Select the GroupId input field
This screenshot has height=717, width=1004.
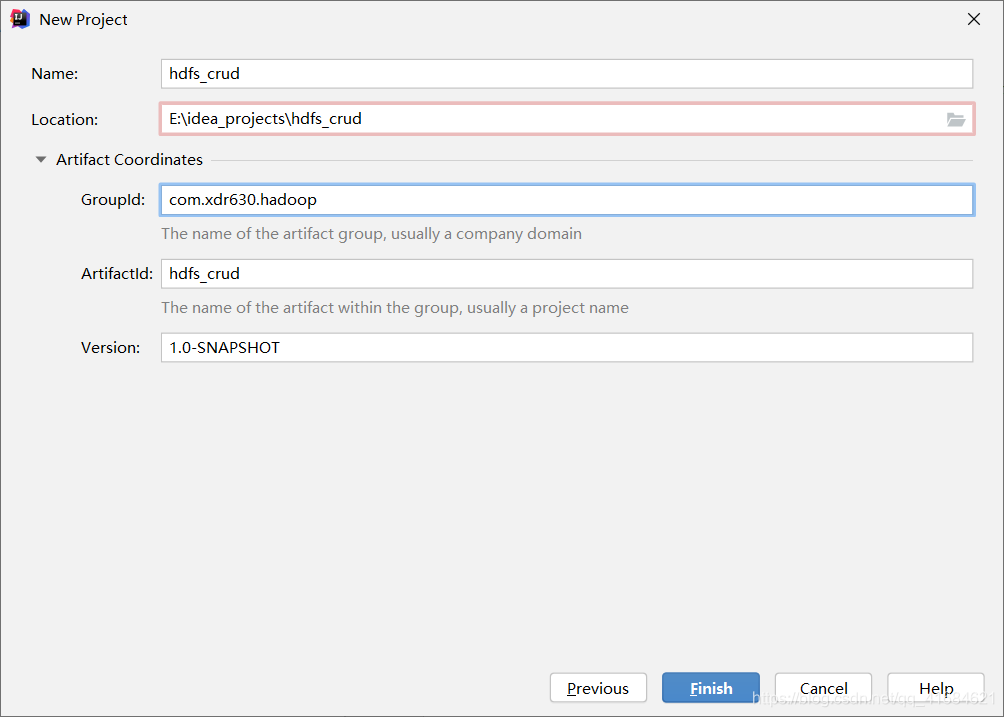(566, 200)
